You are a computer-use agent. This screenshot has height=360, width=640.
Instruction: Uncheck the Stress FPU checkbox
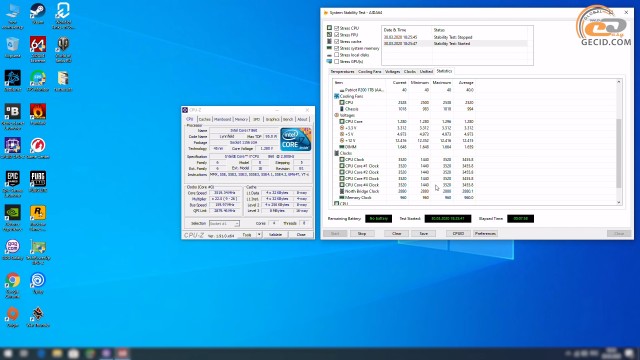coord(337,35)
